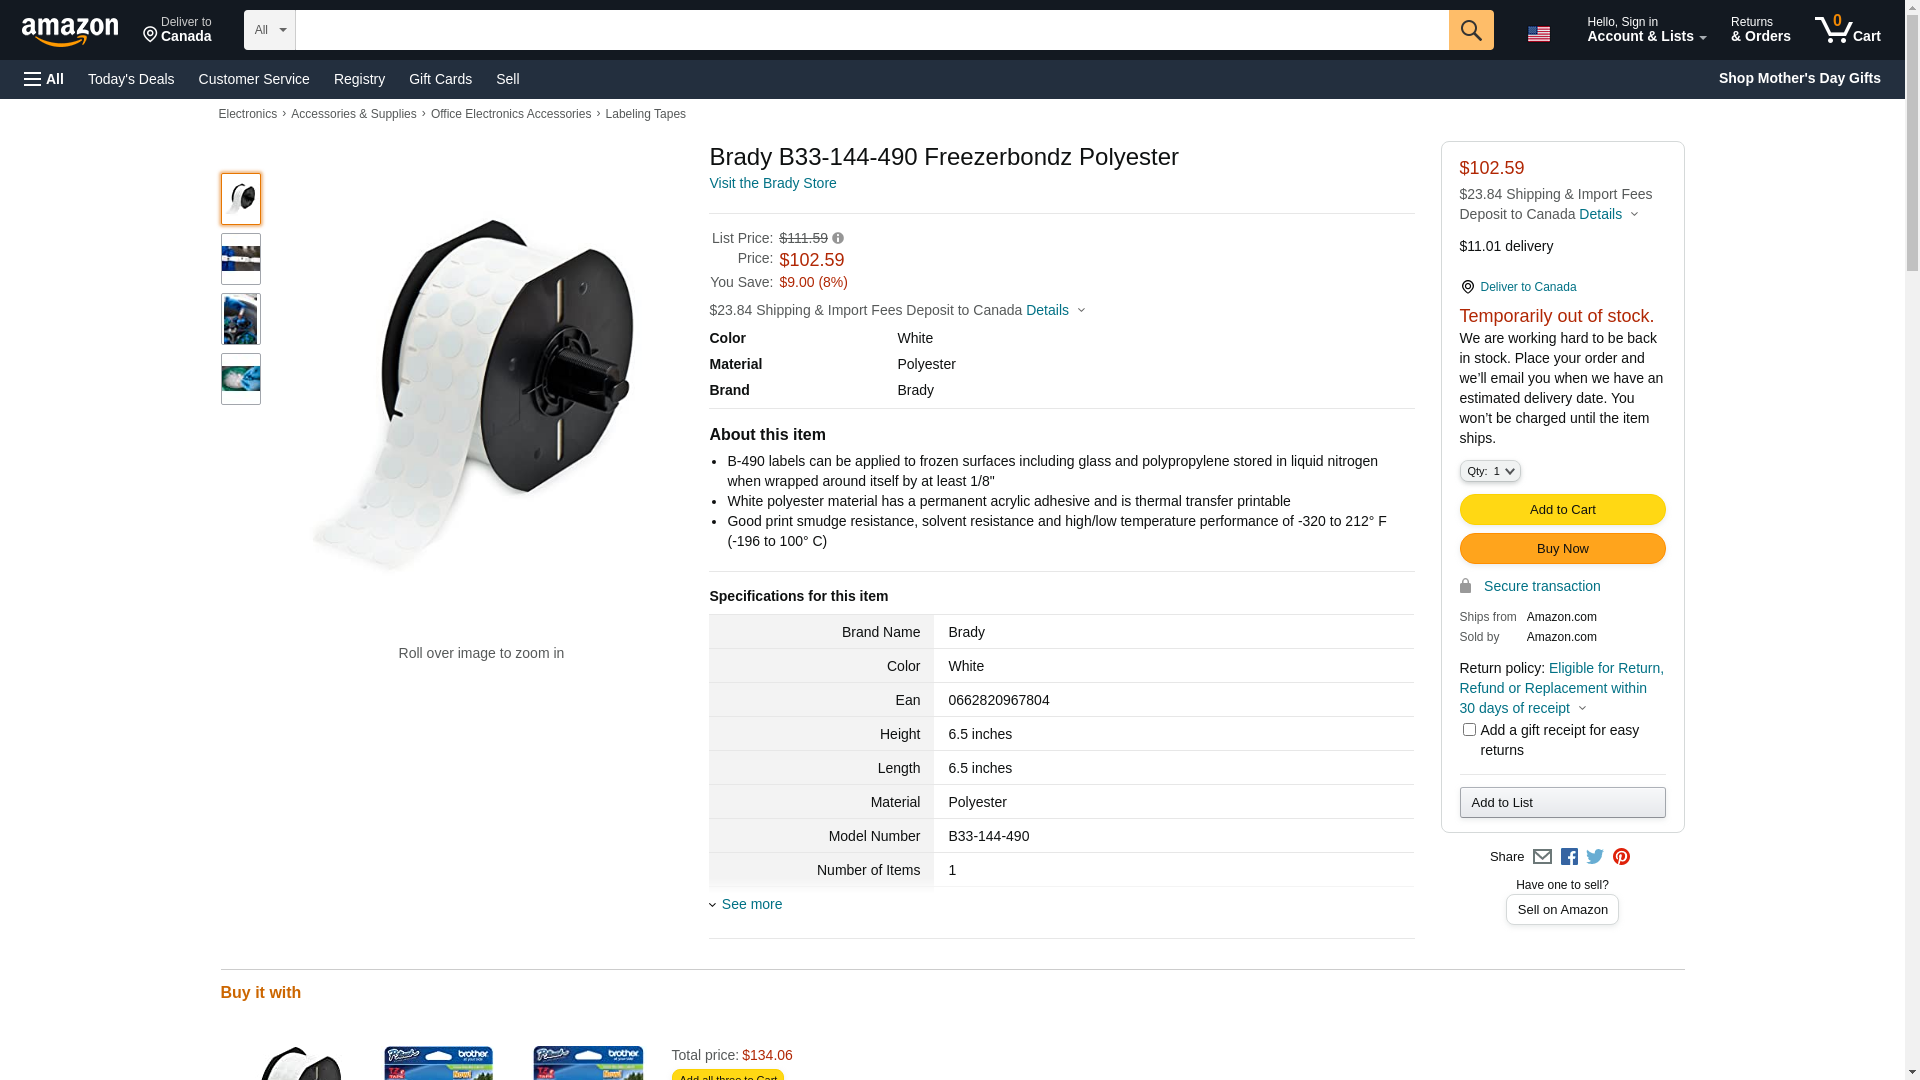Click the List Price info icon

[838, 238]
